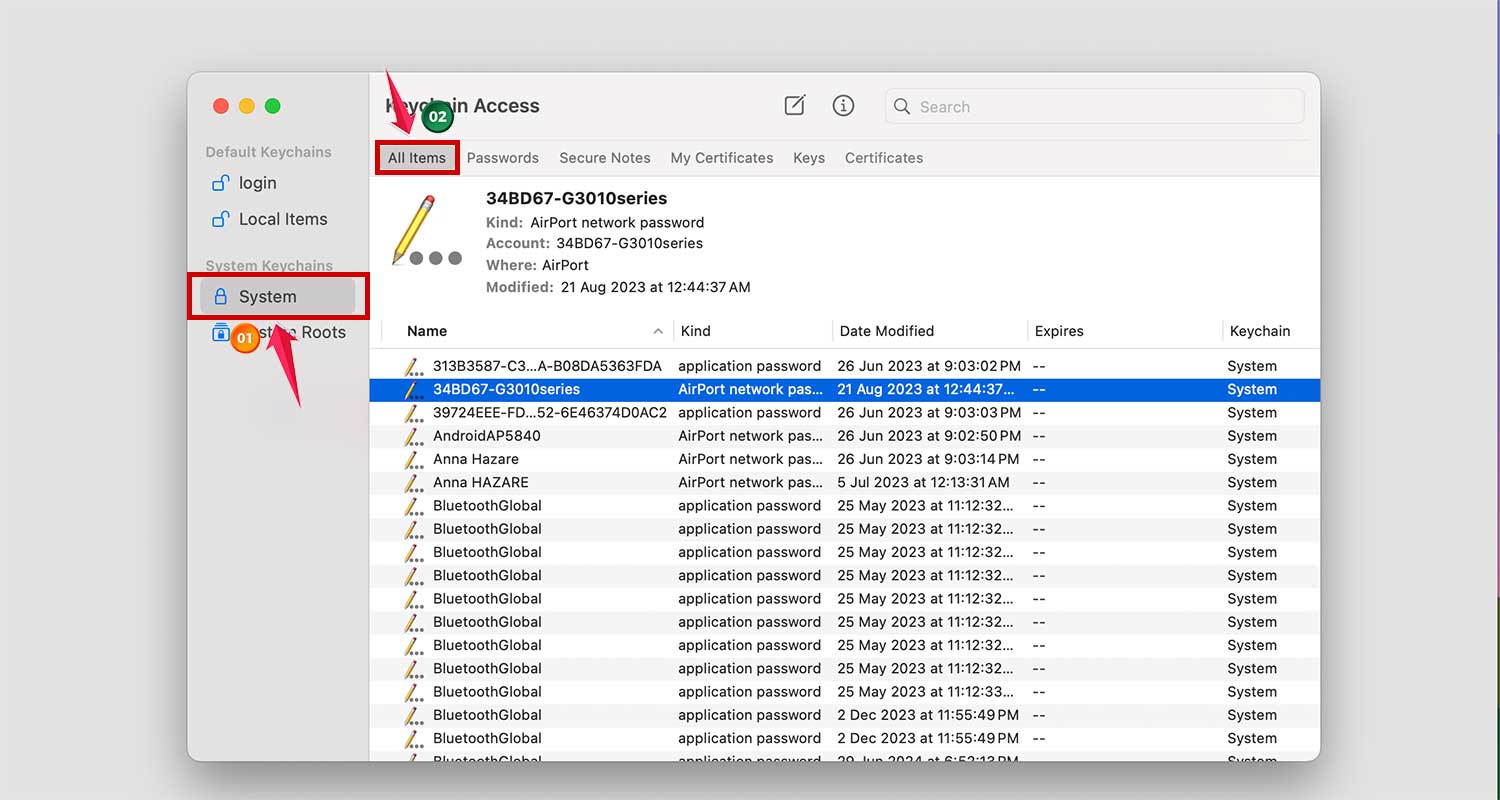
Task: Switch to the Passwords tab
Action: tap(503, 157)
